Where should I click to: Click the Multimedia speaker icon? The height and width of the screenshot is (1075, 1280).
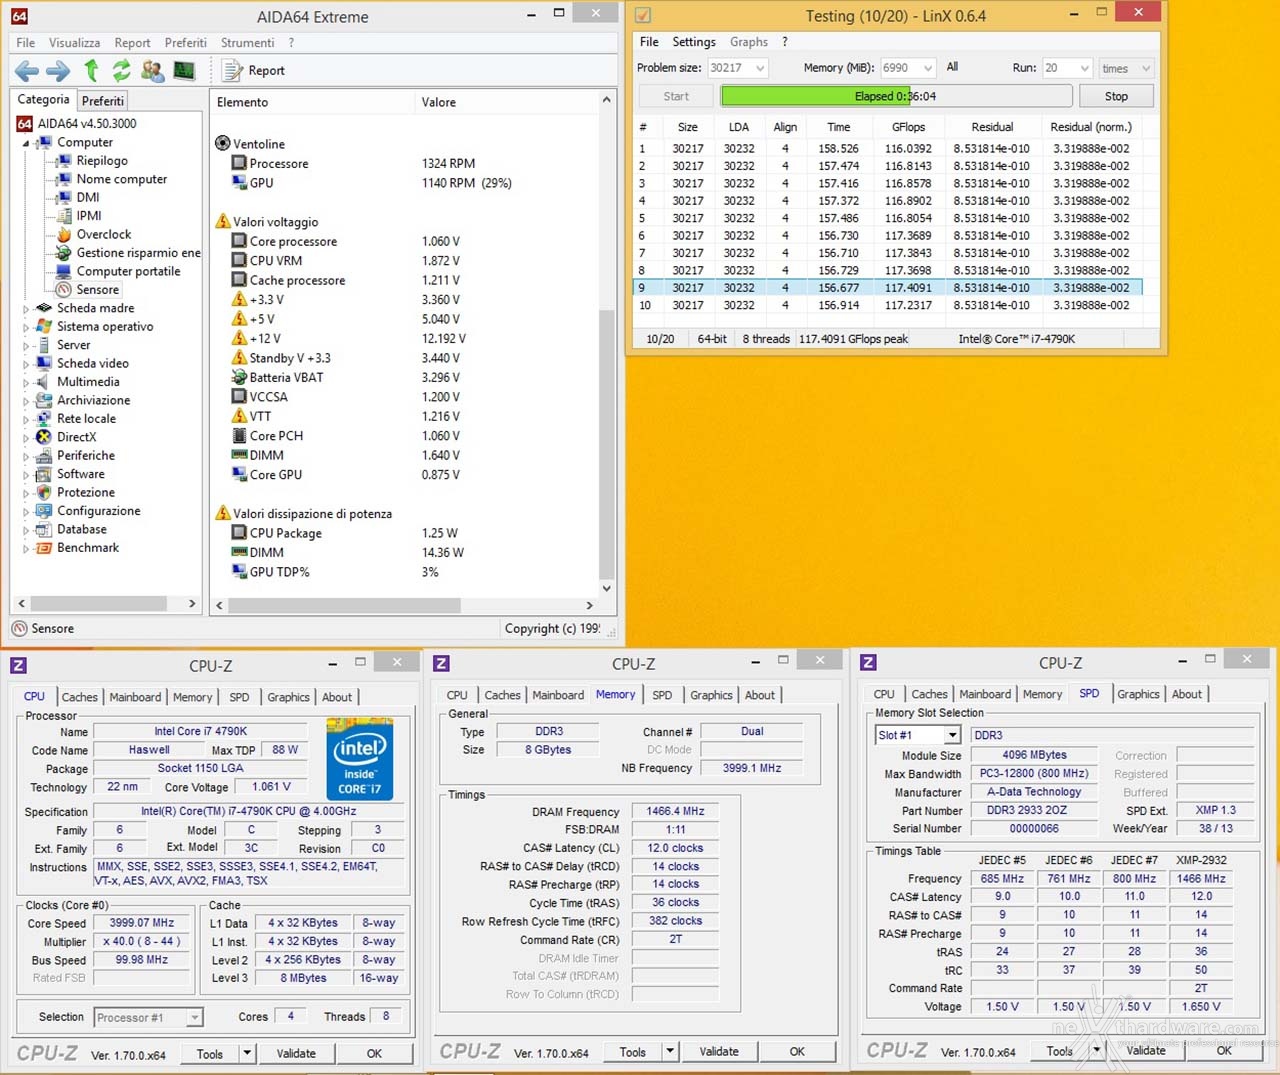(x=44, y=382)
